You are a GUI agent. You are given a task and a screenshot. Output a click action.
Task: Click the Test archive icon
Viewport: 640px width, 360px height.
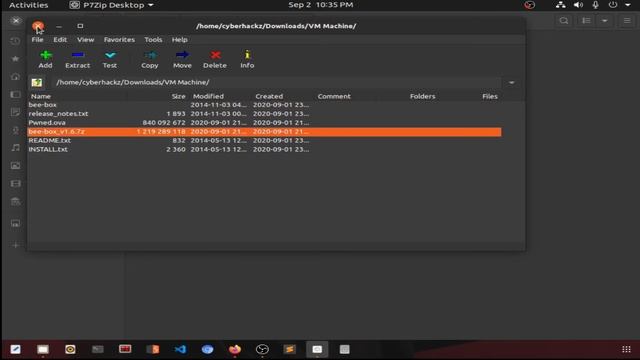110,60
